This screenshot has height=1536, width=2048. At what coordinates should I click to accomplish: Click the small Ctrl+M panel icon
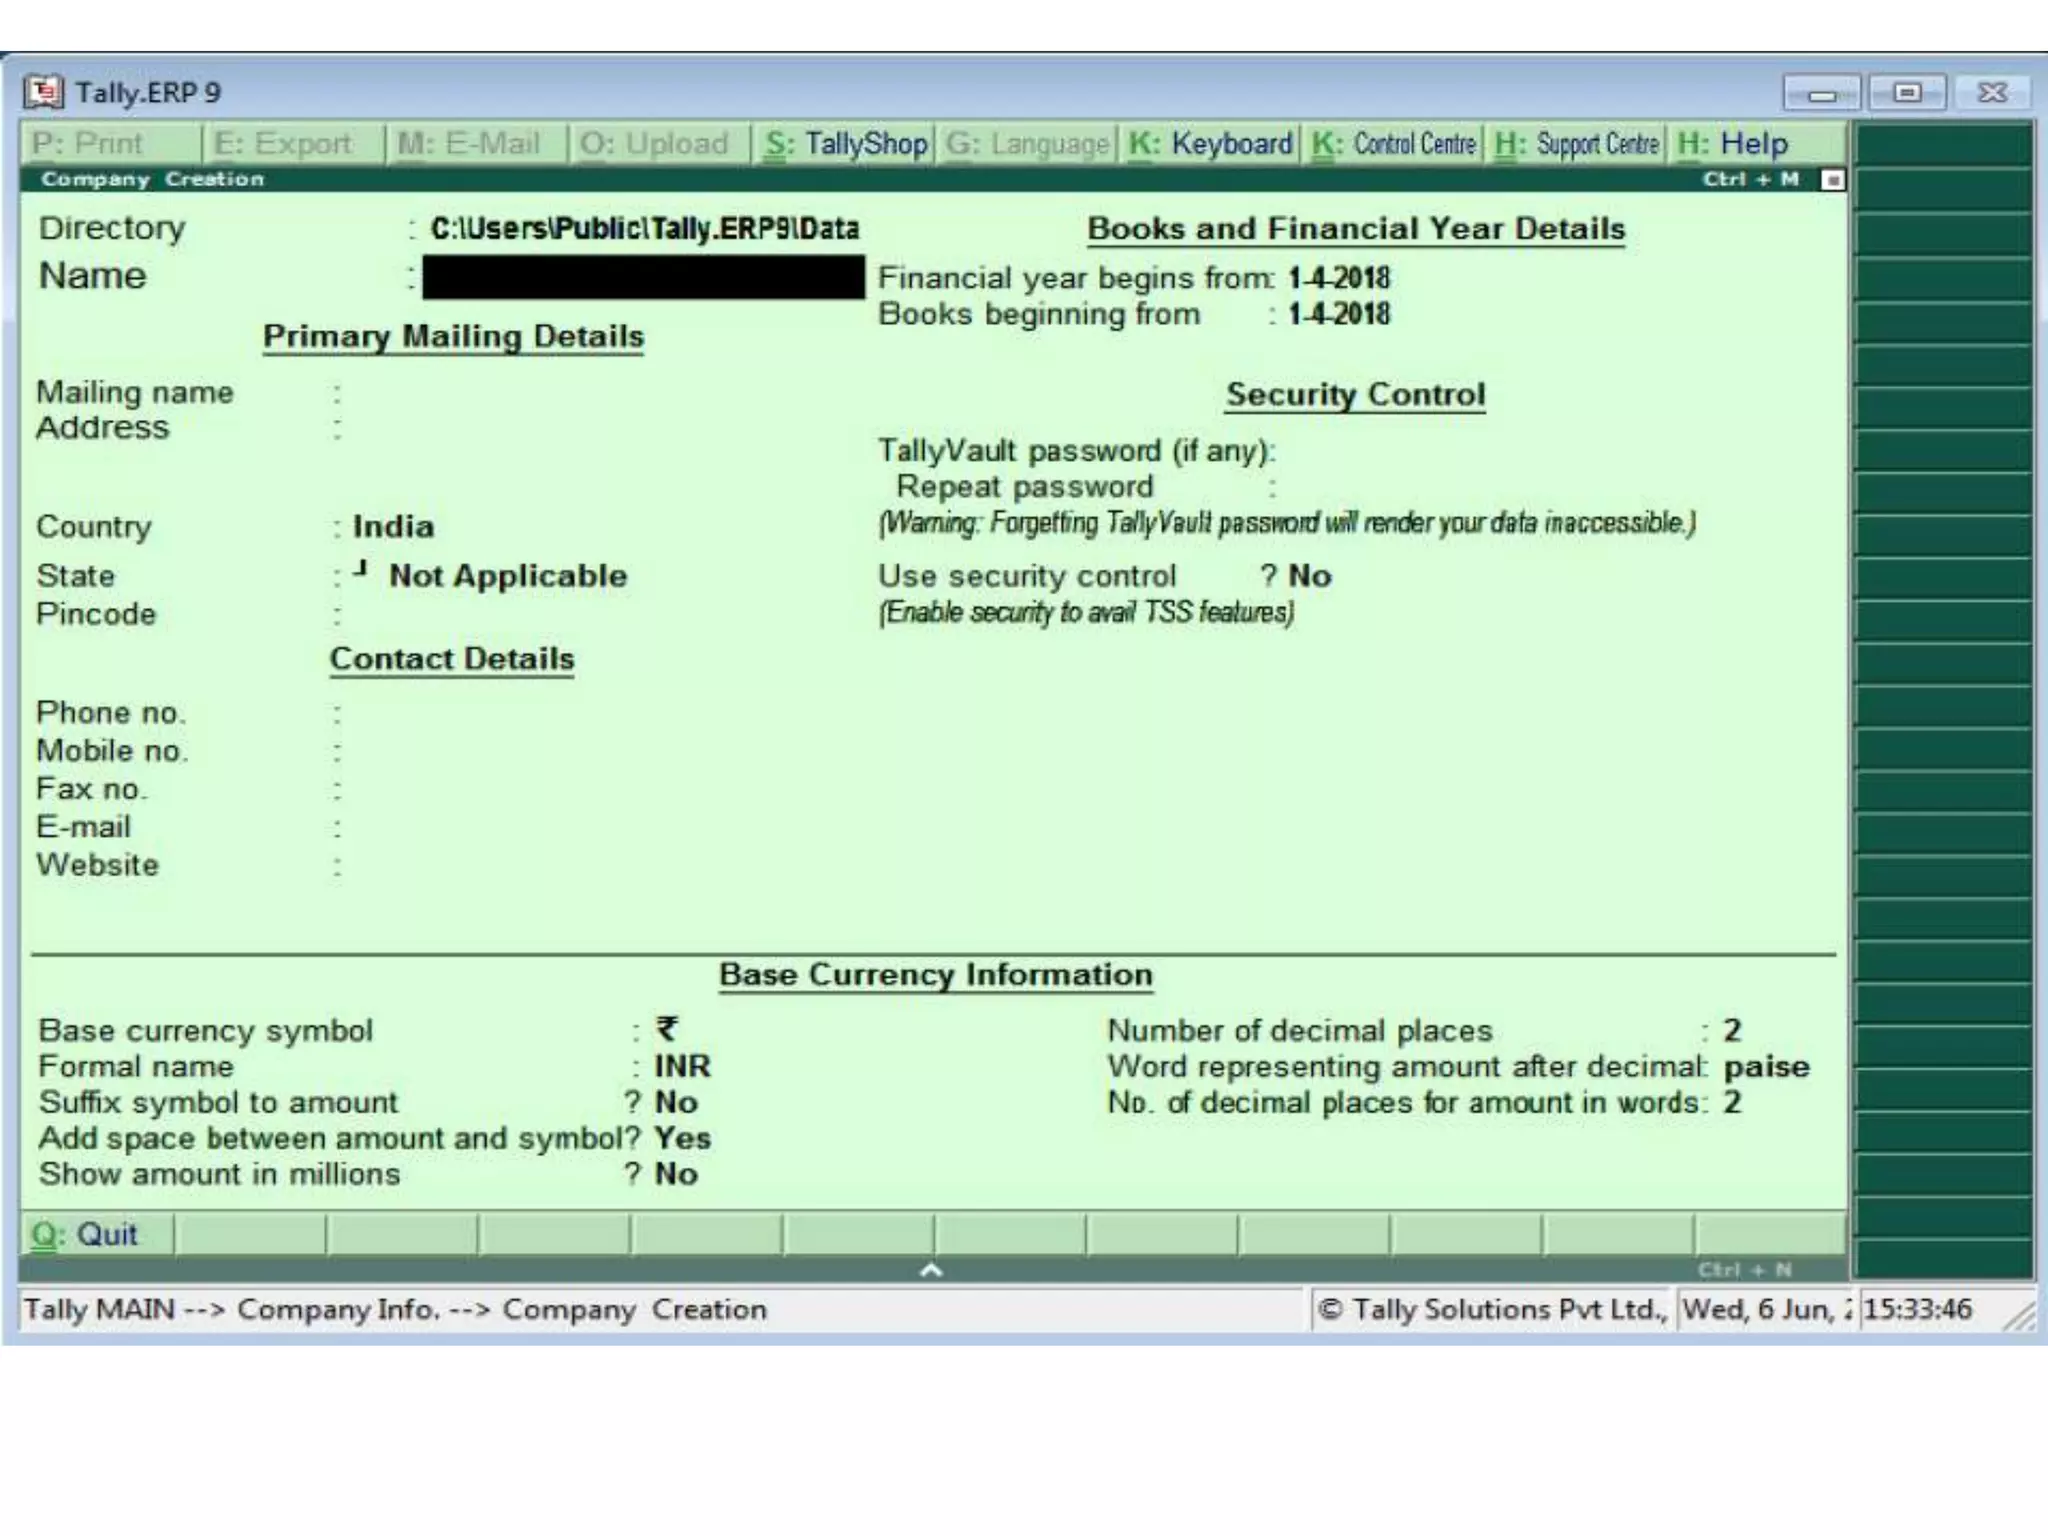point(1832,180)
